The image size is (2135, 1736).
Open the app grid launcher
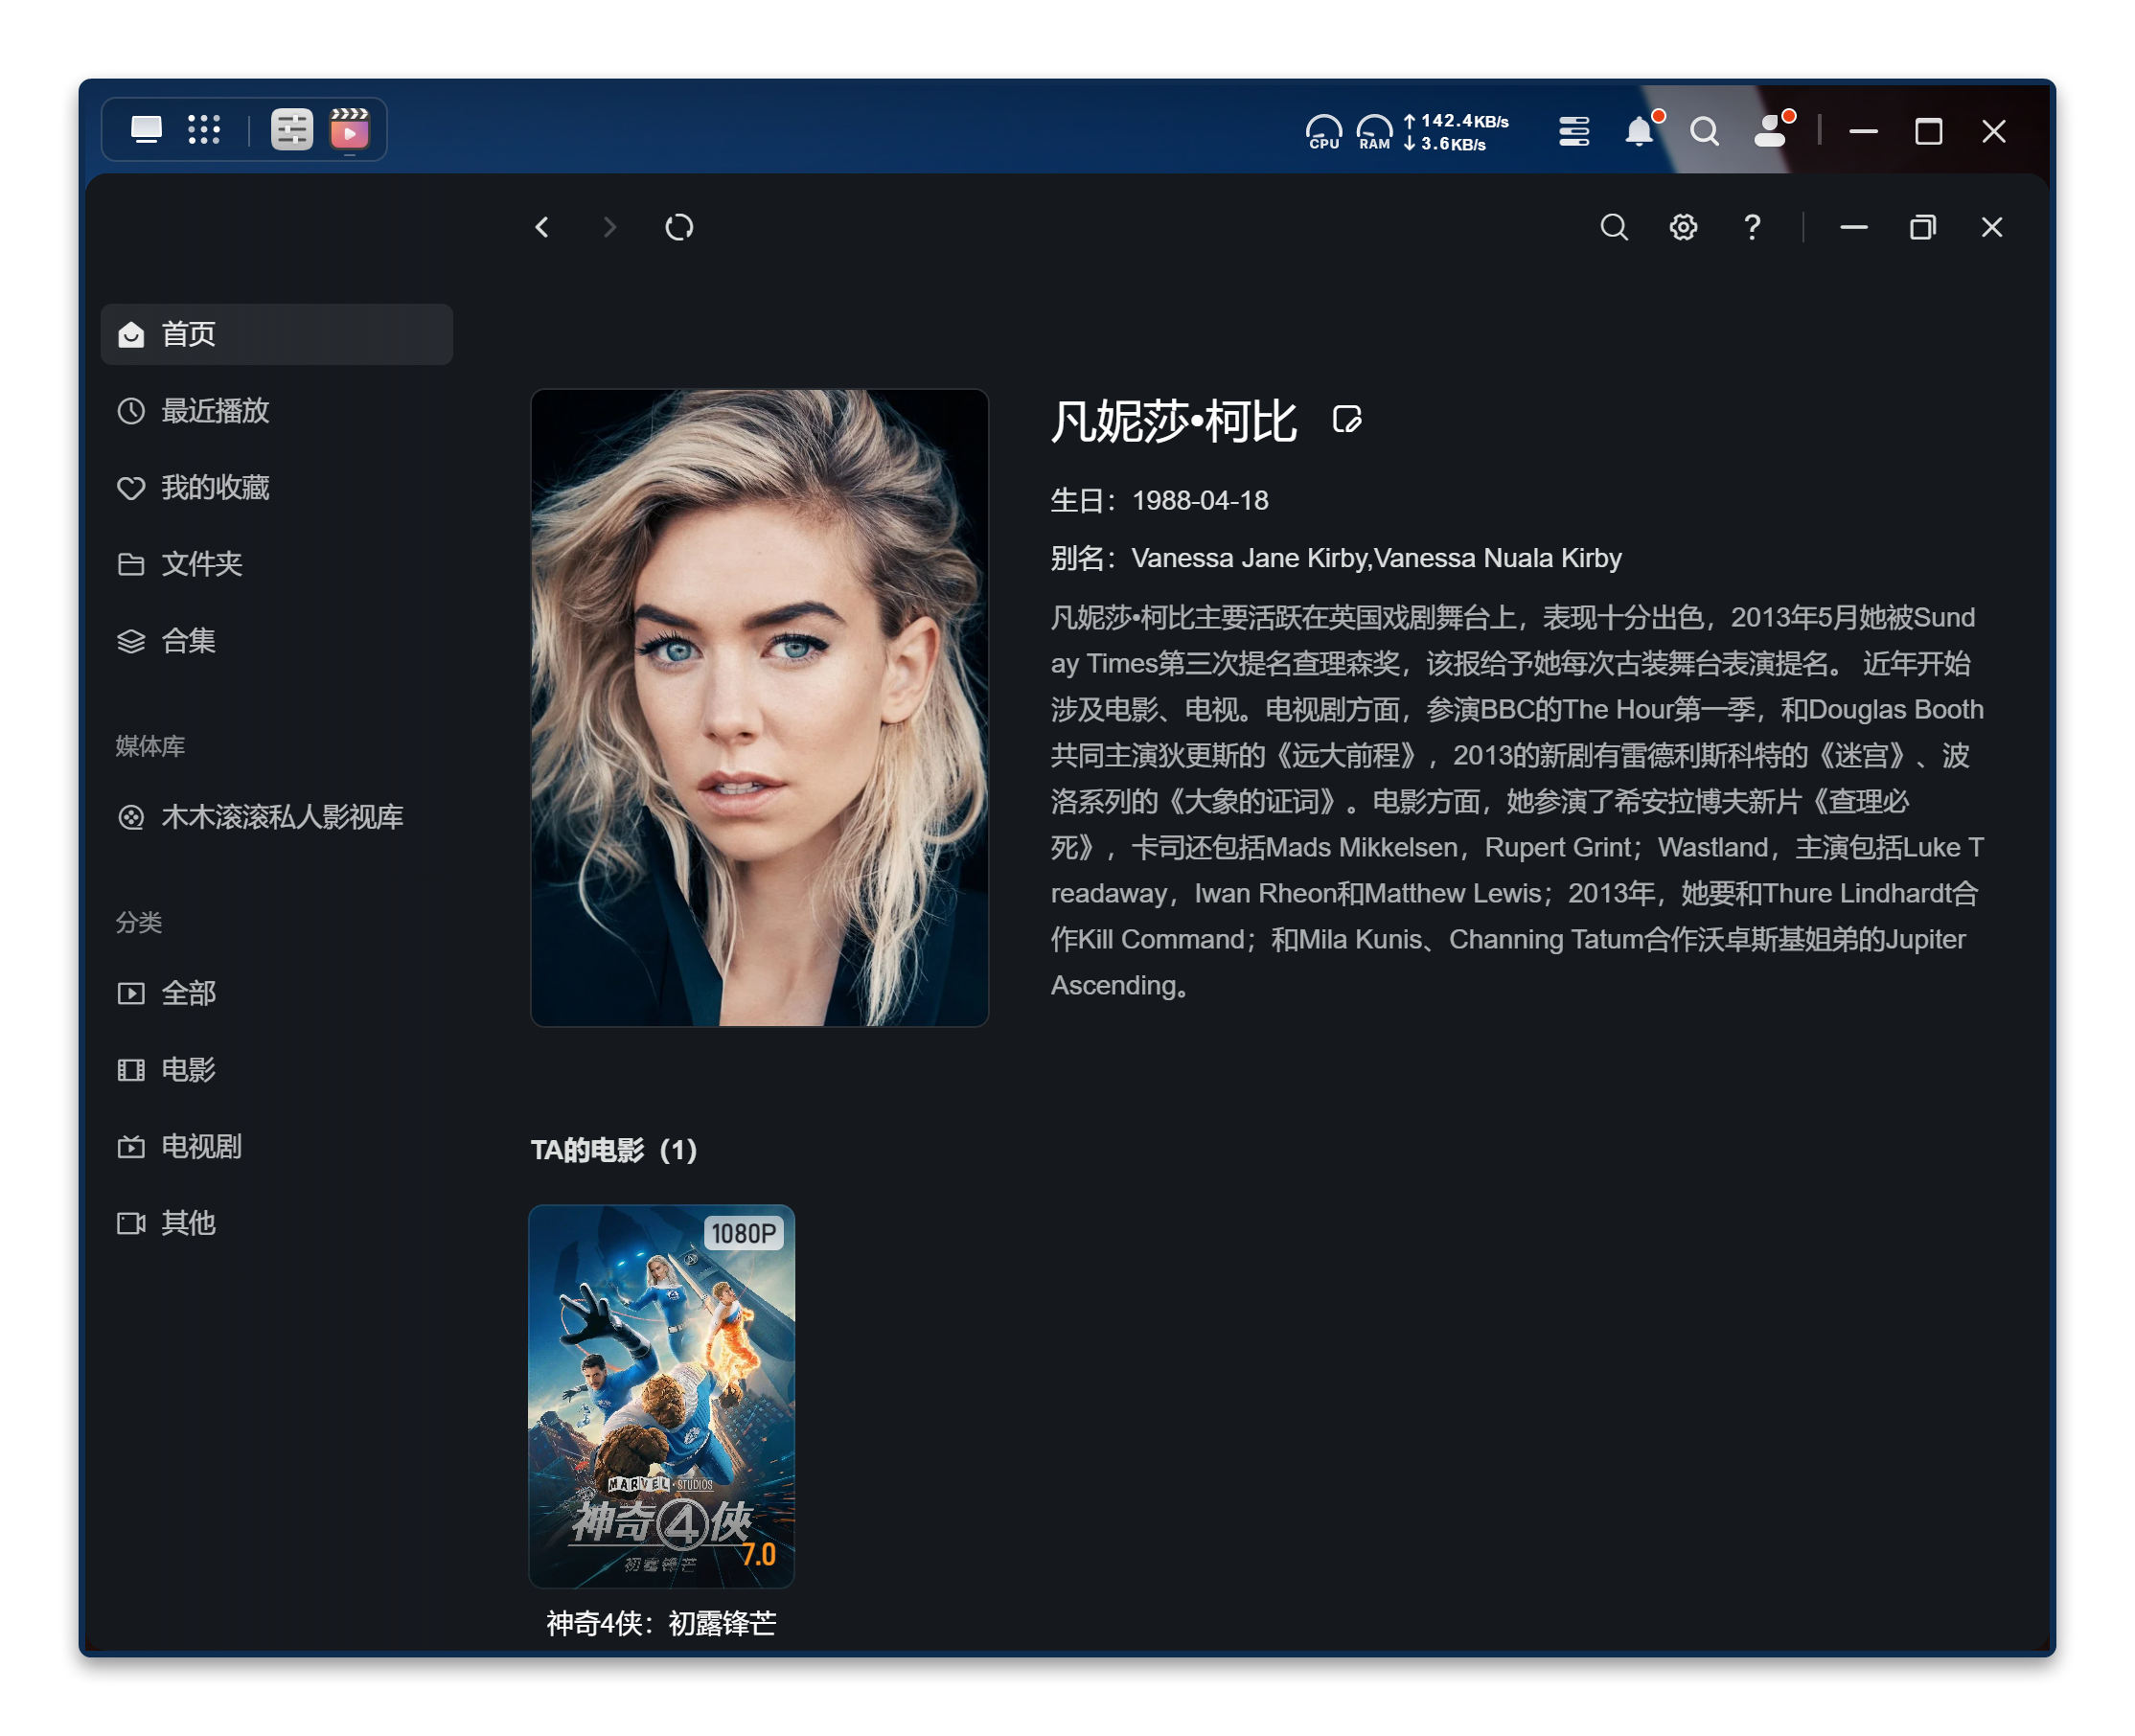point(204,129)
